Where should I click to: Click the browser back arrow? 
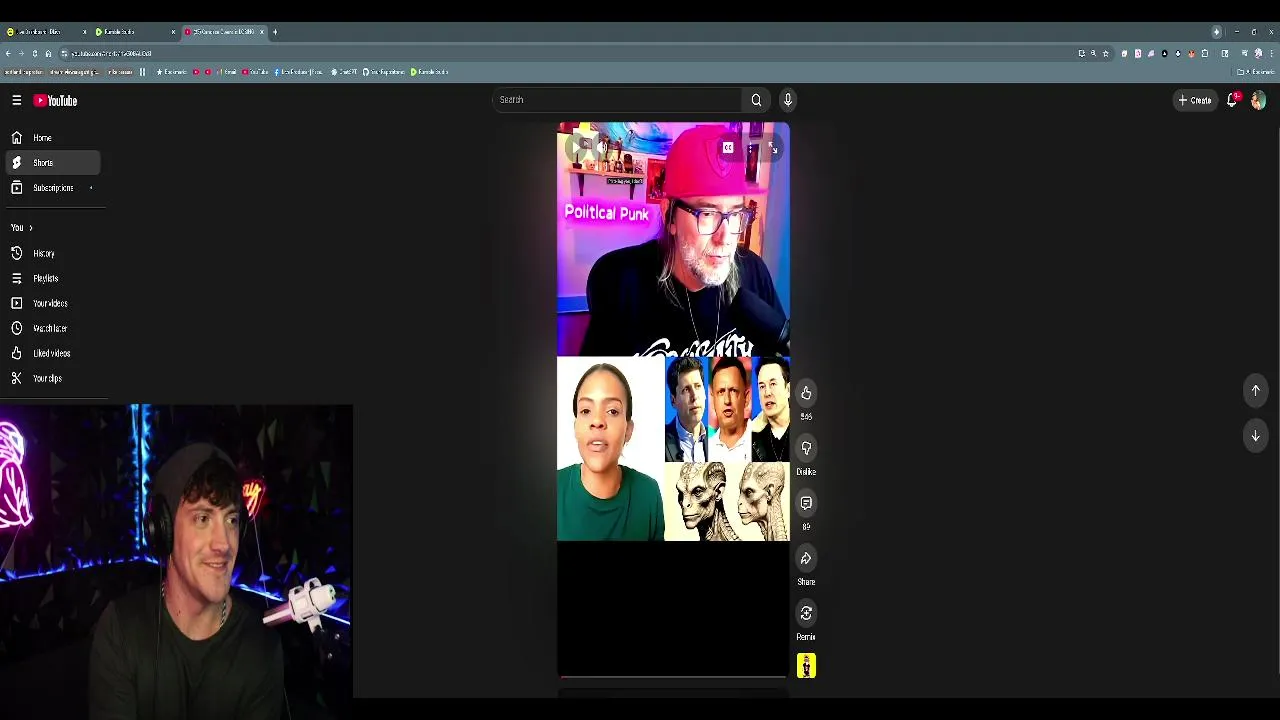point(8,54)
